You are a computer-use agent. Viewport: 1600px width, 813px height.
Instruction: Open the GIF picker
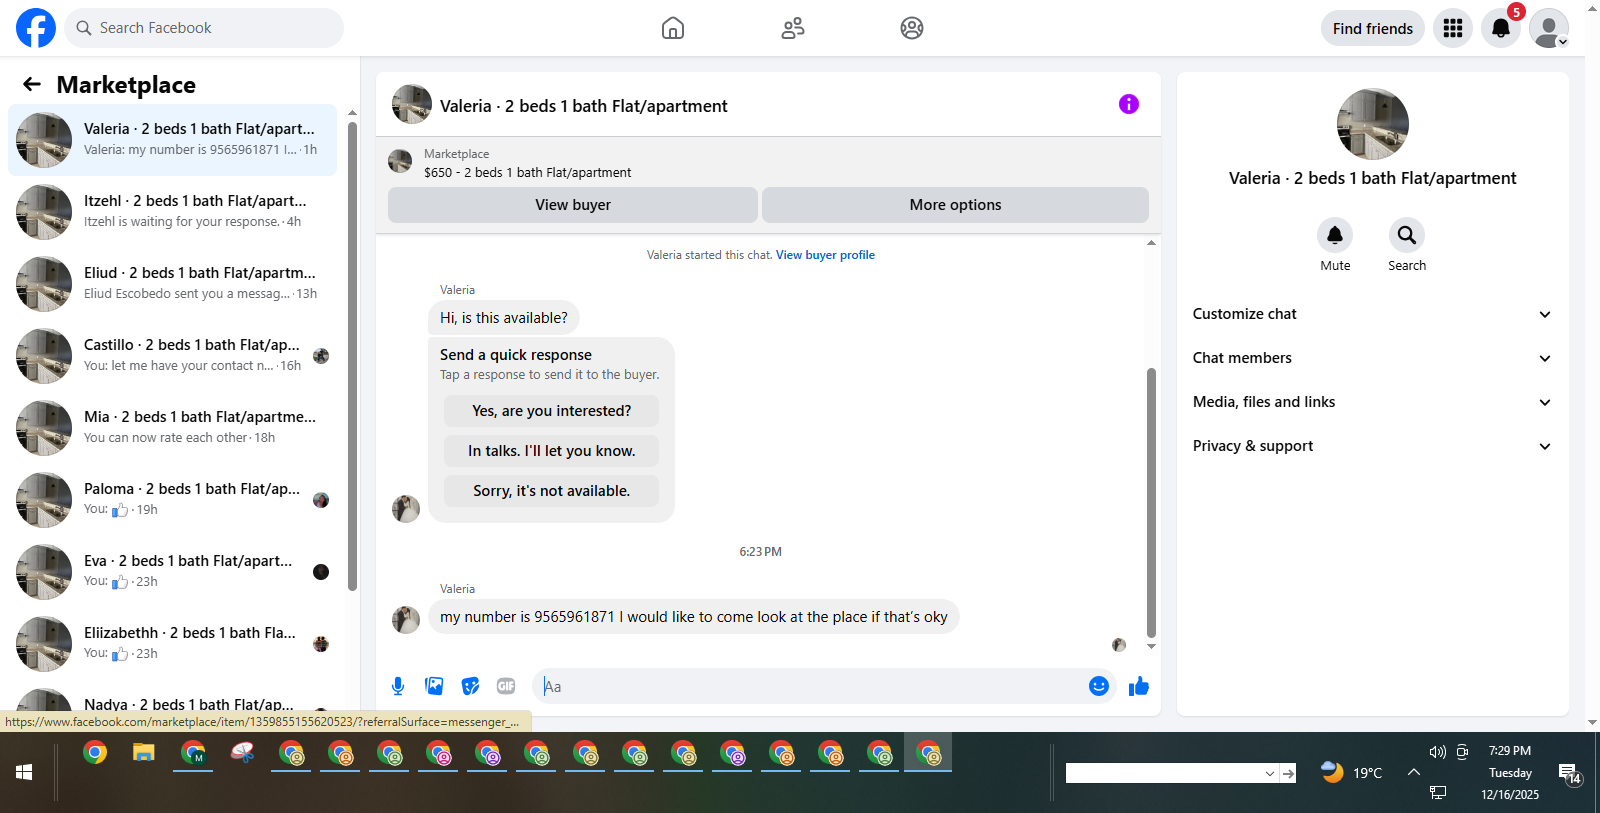point(506,686)
